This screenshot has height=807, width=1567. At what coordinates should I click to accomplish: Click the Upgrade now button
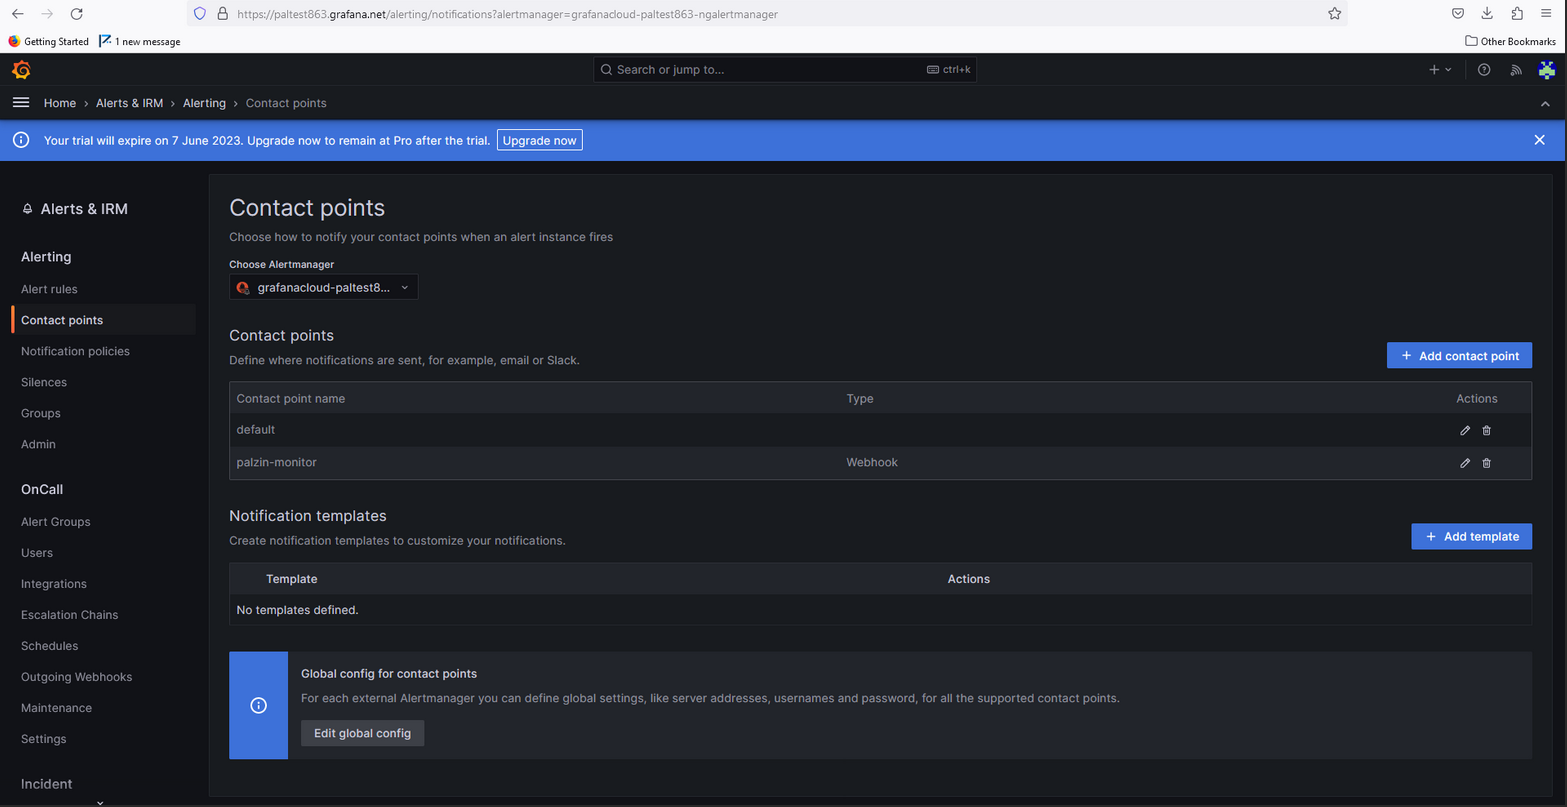click(539, 140)
